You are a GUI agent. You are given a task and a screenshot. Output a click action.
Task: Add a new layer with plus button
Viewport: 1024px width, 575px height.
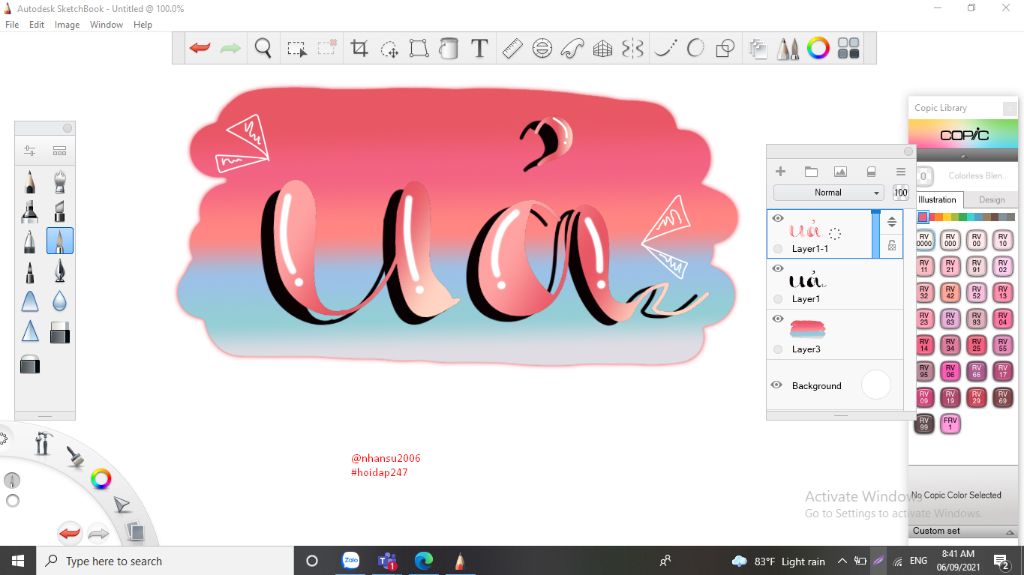pos(780,171)
